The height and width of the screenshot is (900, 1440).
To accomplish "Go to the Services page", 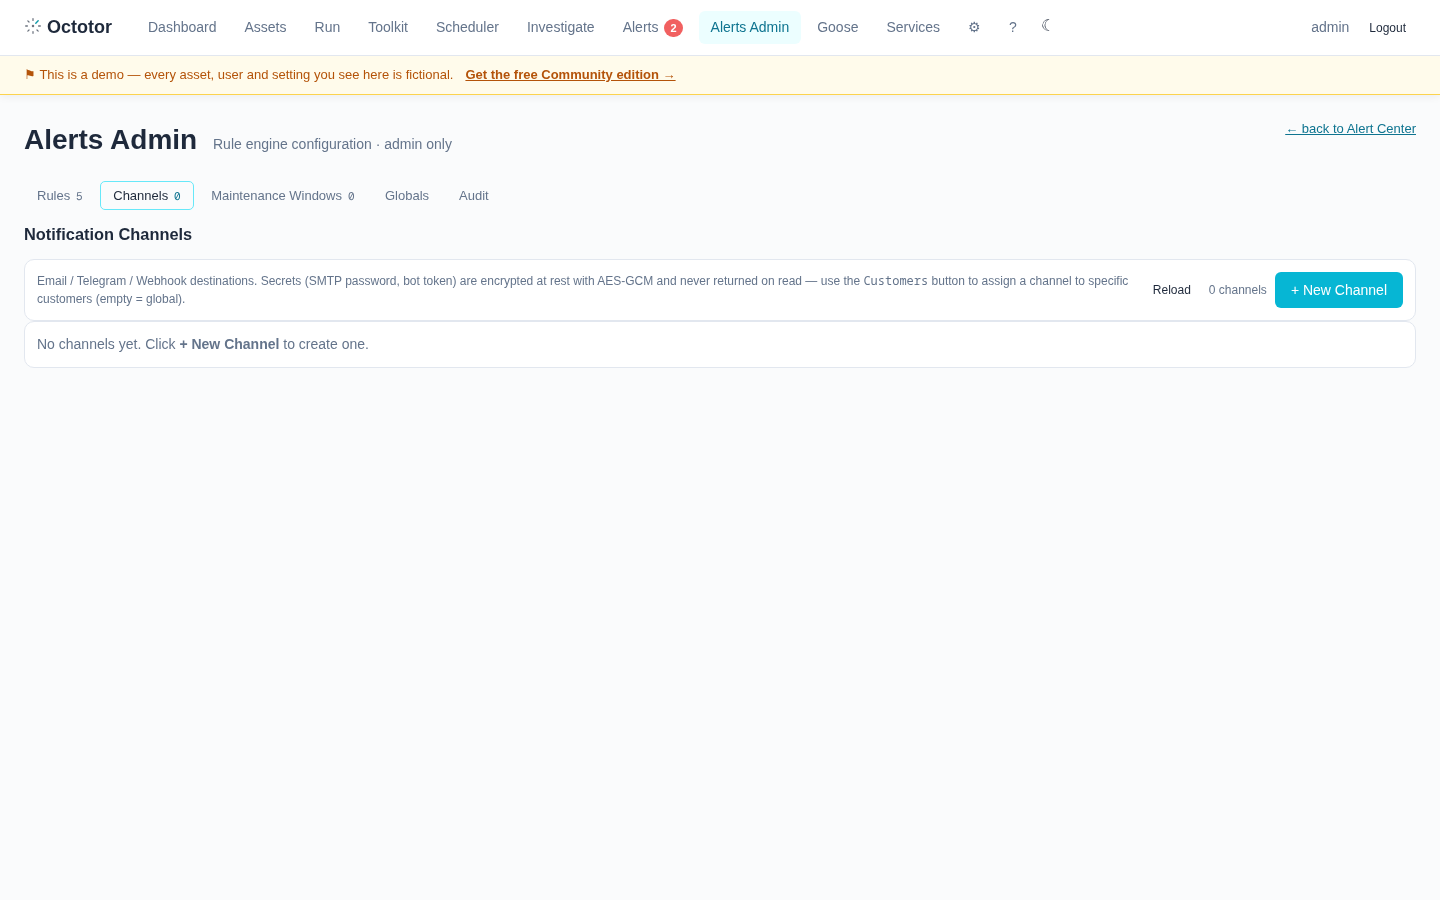I will 913,27.
